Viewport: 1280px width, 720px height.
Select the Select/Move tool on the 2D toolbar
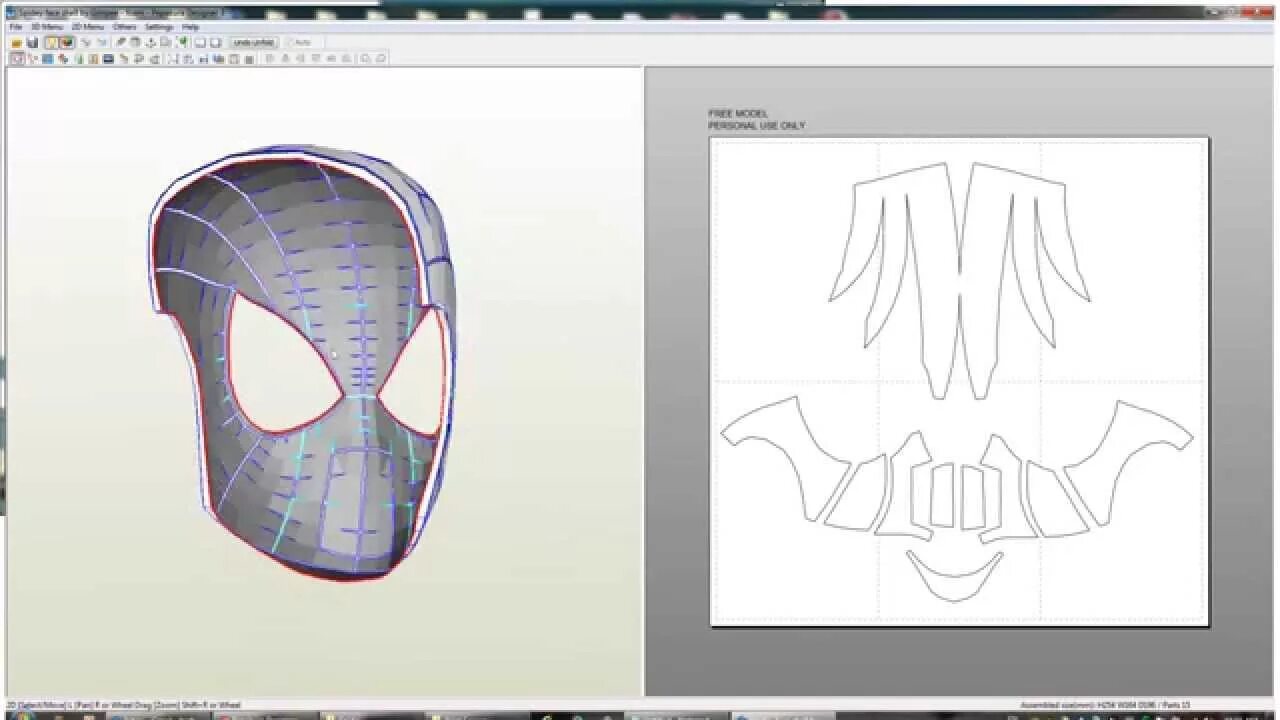coord(17,59)
